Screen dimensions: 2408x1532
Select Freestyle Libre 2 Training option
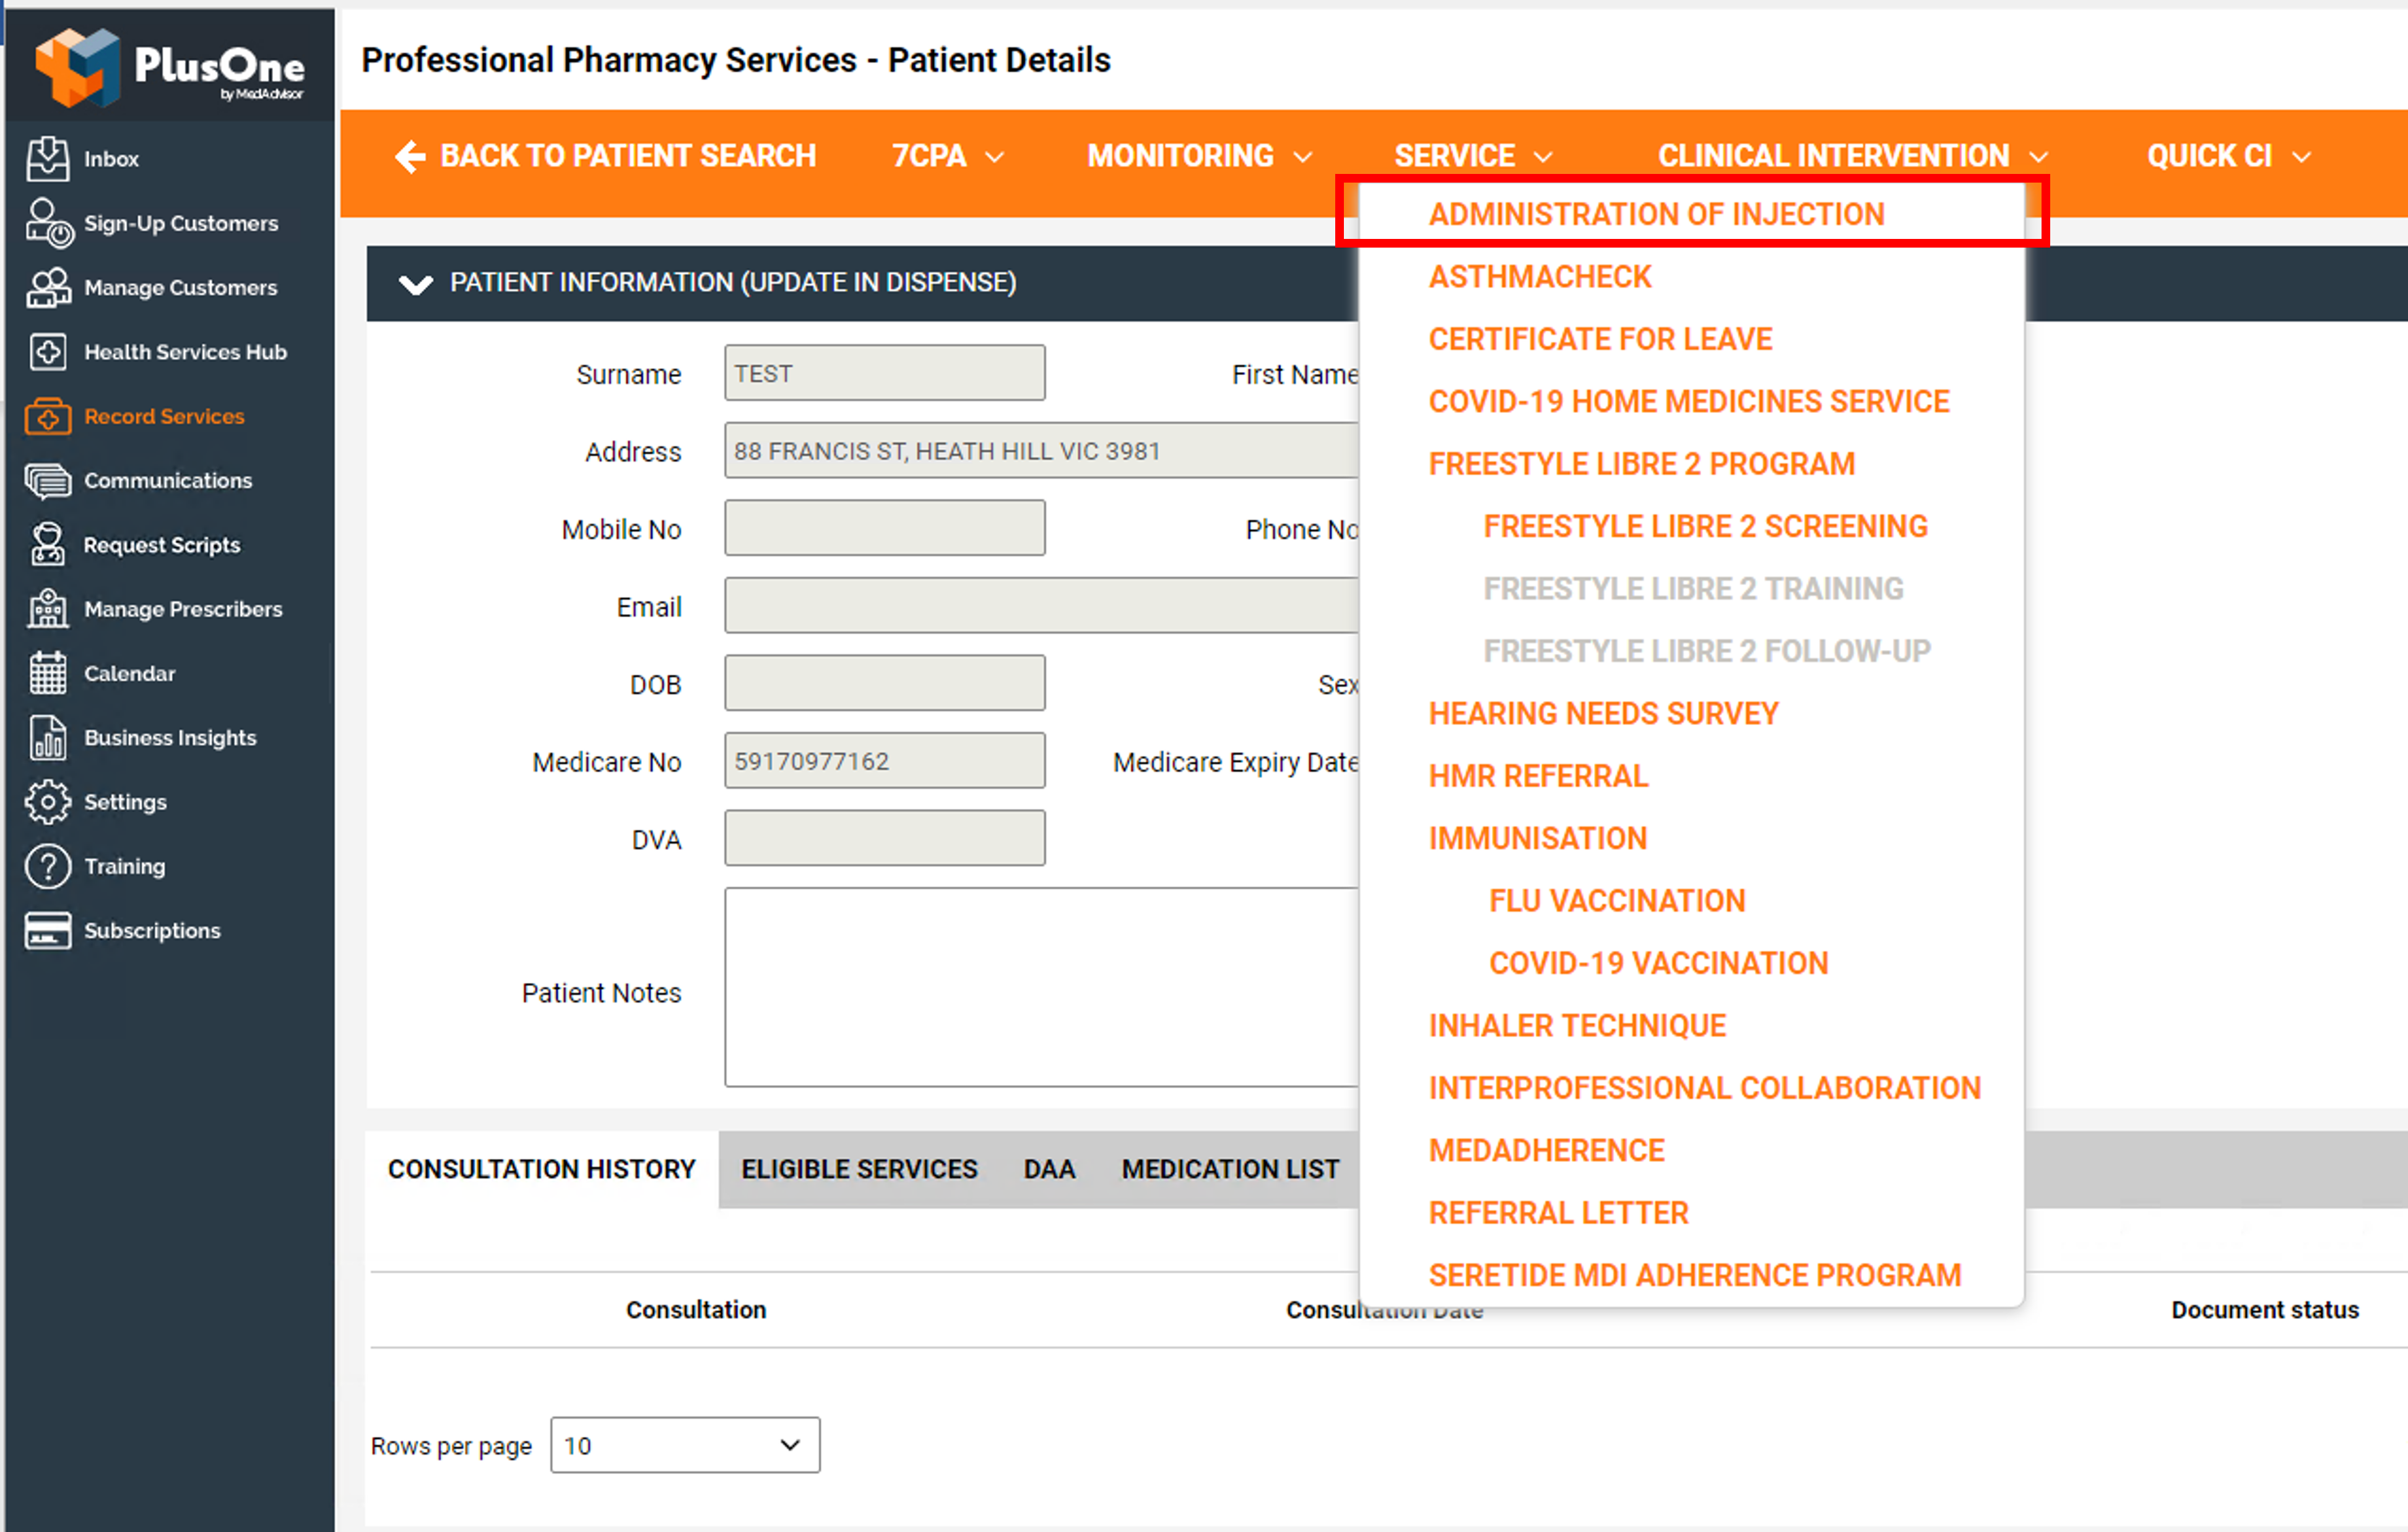click(1693, 589)
